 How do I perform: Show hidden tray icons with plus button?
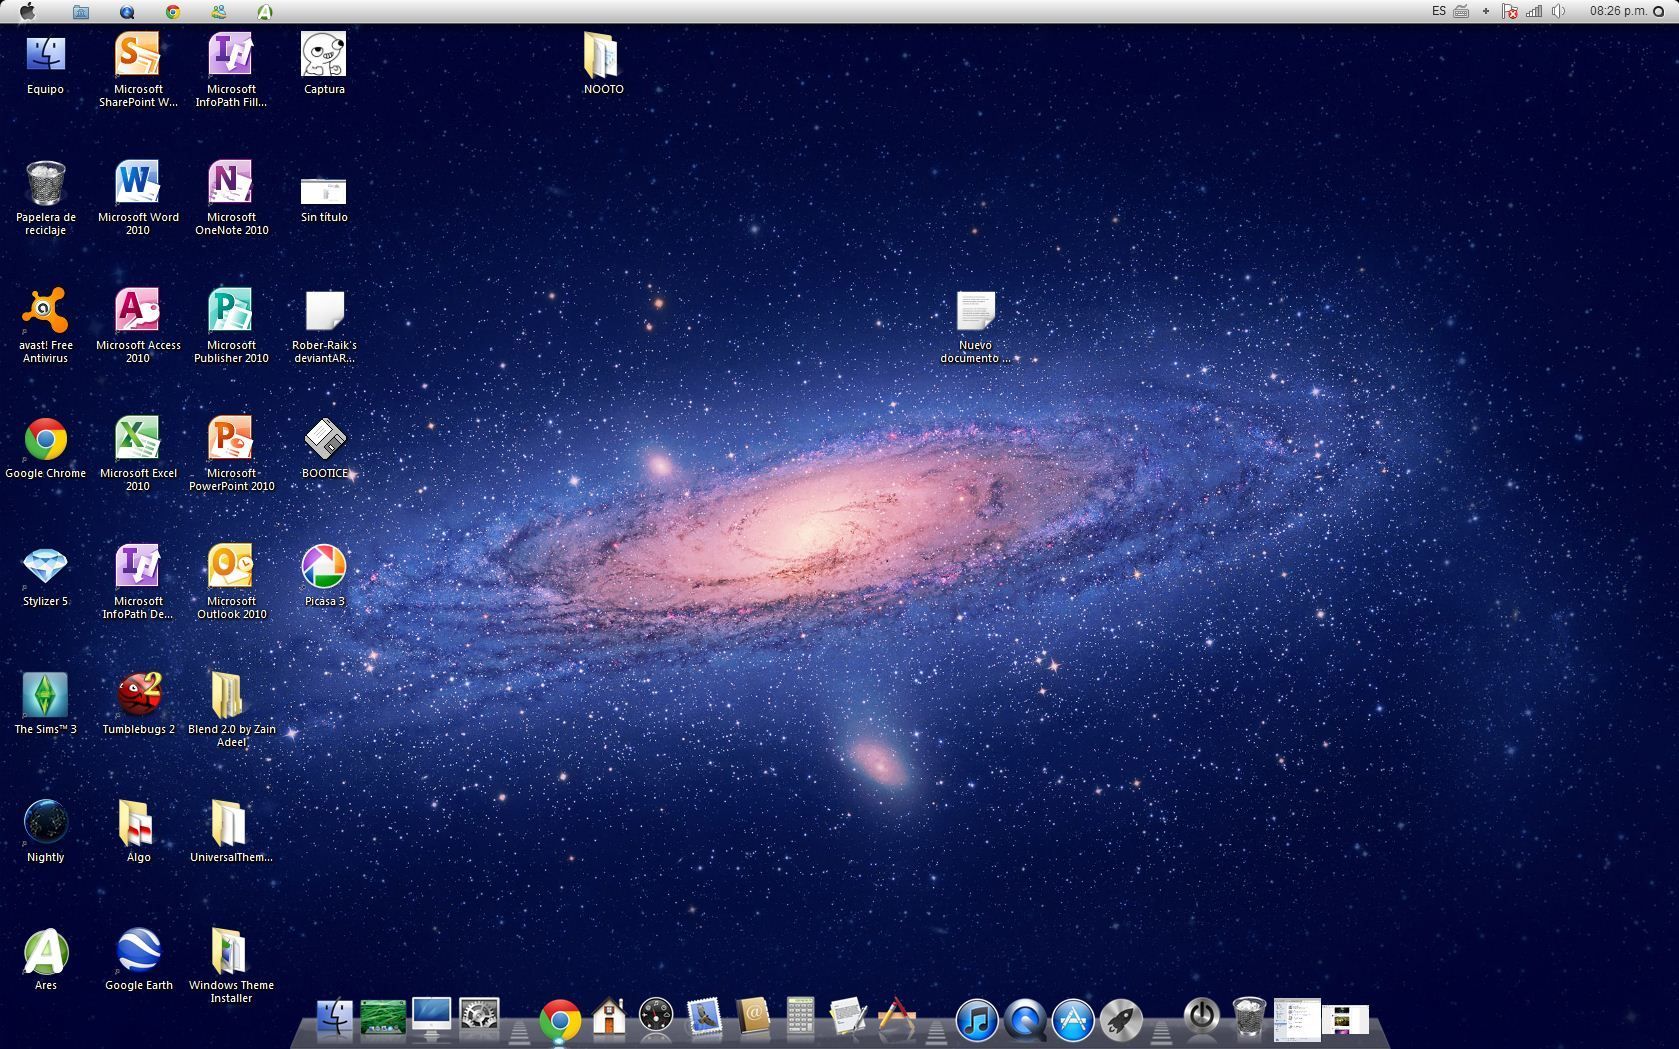tap(1485, 11)
